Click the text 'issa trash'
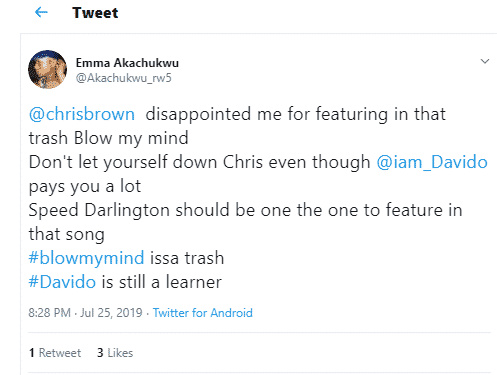497x375 pixels. [187, 258]
